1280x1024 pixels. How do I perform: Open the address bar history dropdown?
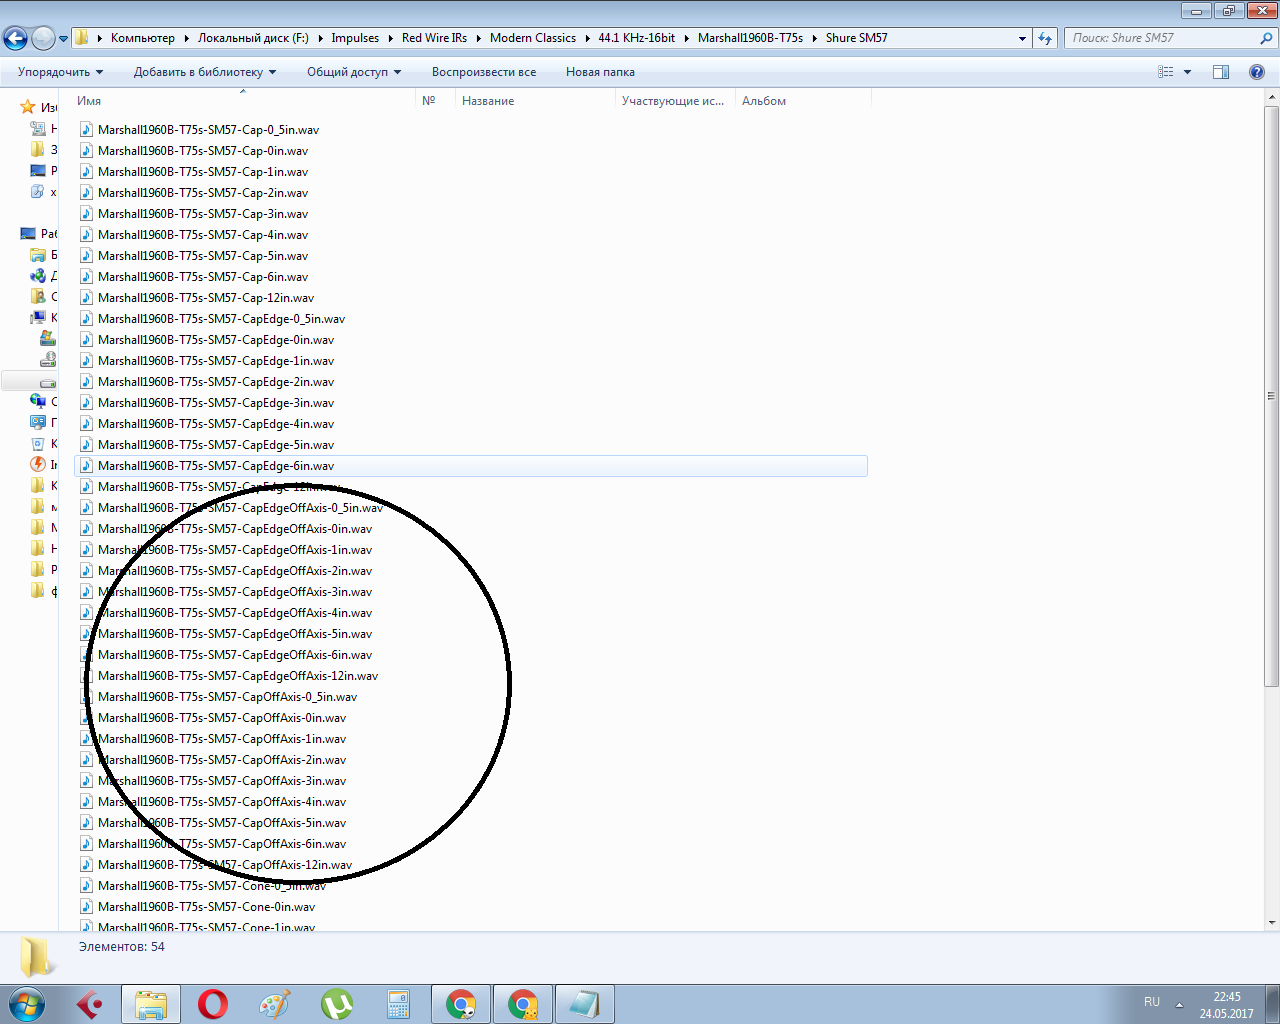[x=1022, y=38]
